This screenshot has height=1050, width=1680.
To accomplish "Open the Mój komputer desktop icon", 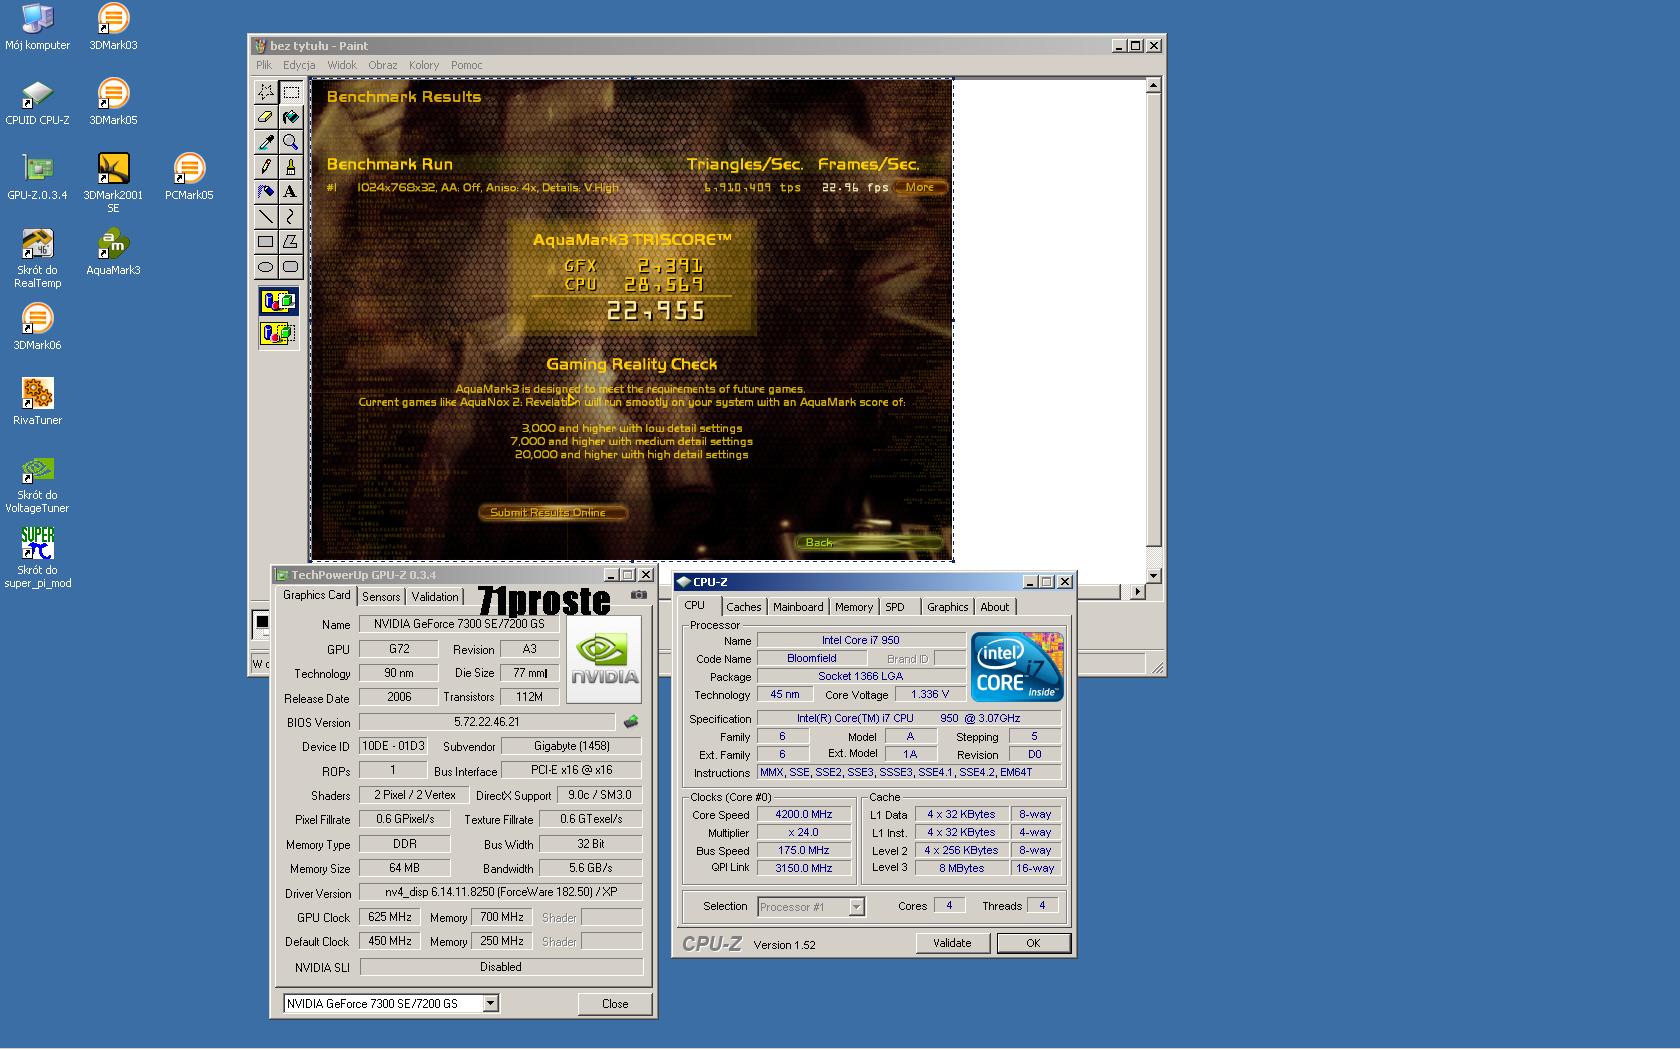I will point(37,27).
